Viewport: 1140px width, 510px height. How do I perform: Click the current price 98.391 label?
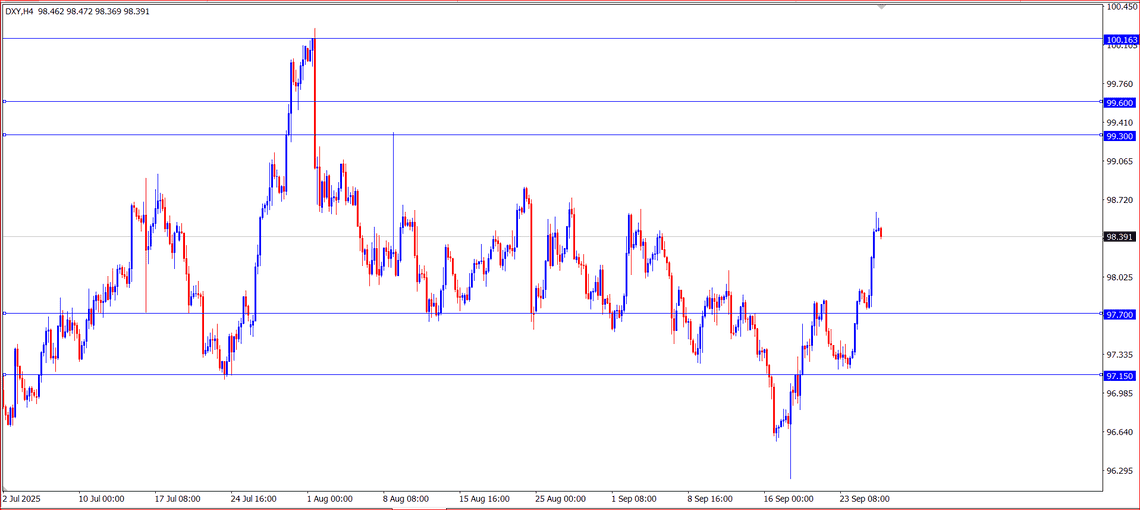(1120, 237)
